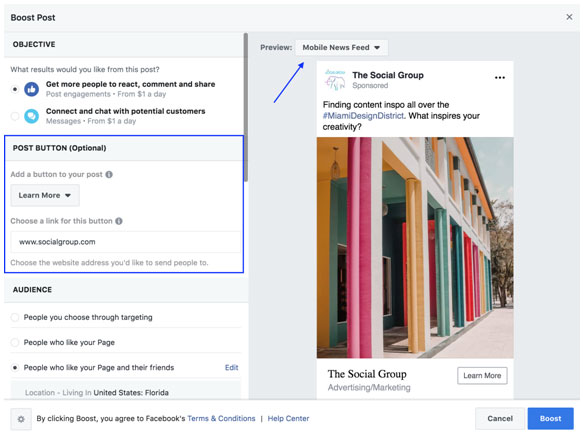Open Terms & Conditions link
584x434 pixels.
coord(221,418)
